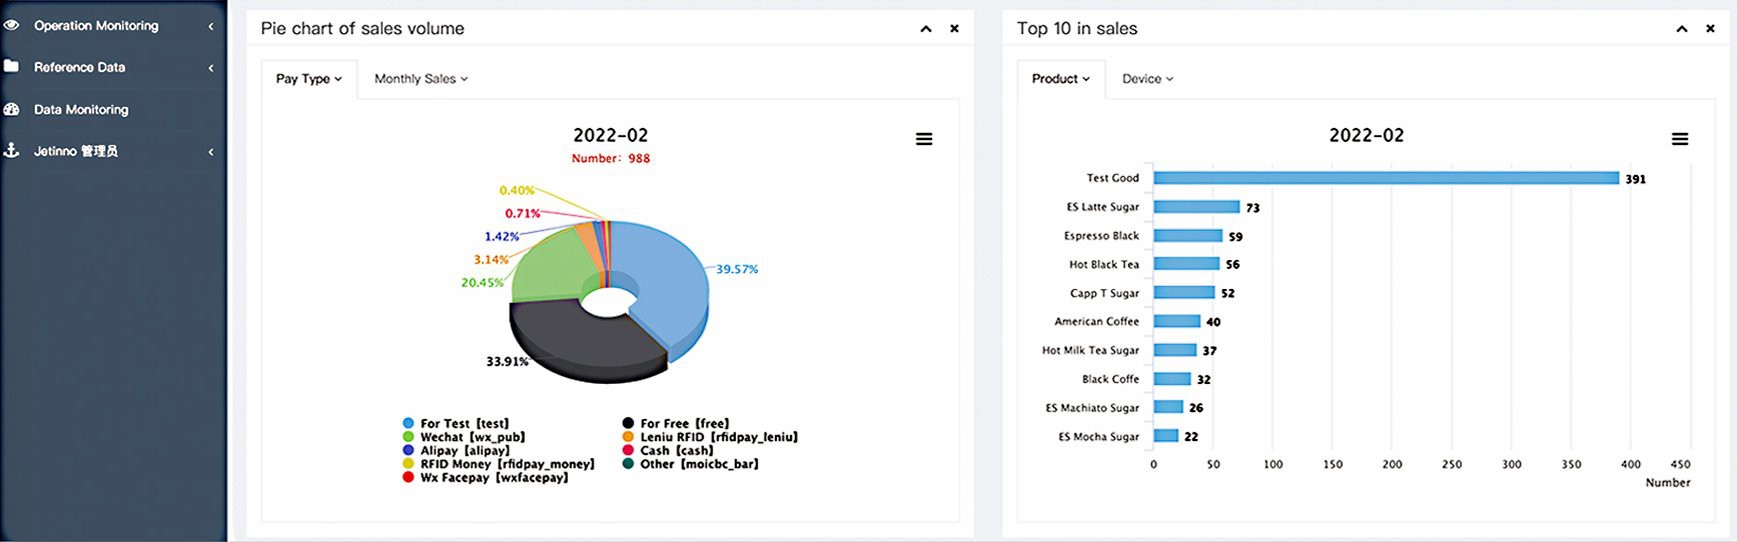Expand the Reference Data sidebar submenu arrow
Screen dimensions: 1737x542
[211, 68]
